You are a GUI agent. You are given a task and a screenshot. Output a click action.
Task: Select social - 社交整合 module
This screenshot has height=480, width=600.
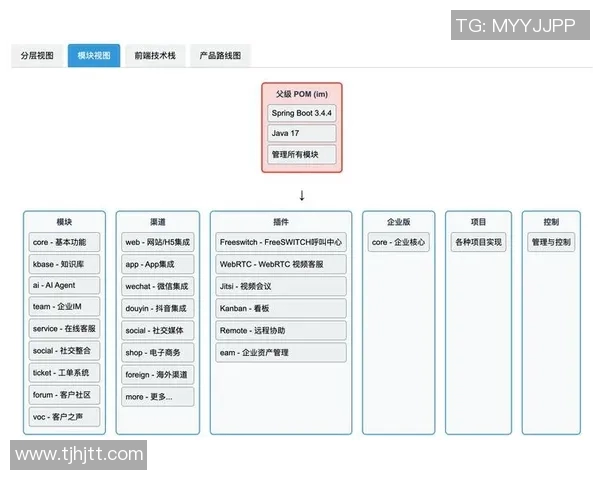click(x=64, y=351)
